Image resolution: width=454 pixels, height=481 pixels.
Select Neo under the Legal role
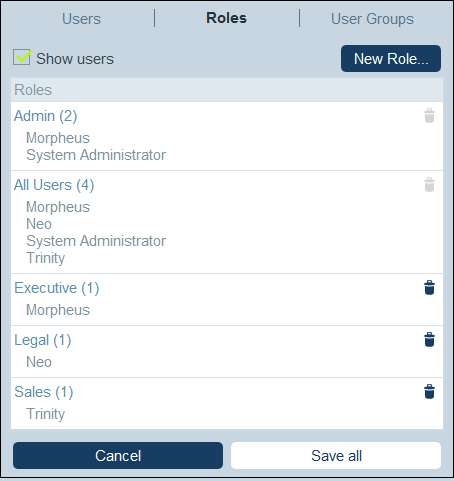pyautogui.click(x=39, y=362)
